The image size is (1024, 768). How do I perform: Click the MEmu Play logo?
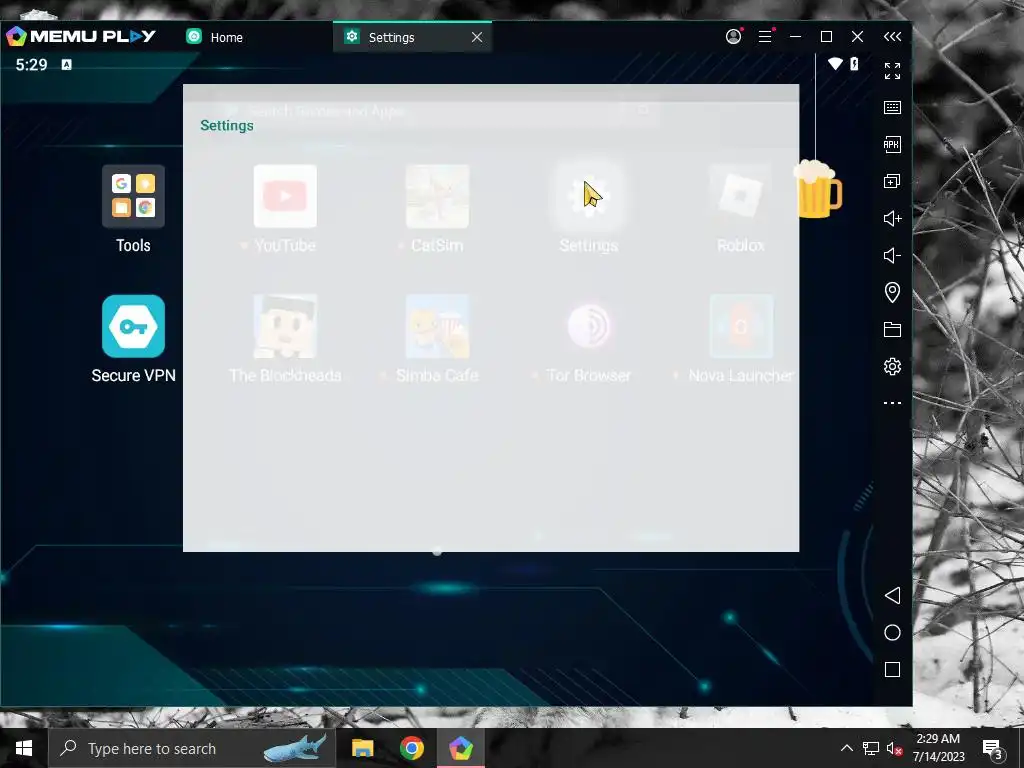pyautogui.click(x=81, y=36)
